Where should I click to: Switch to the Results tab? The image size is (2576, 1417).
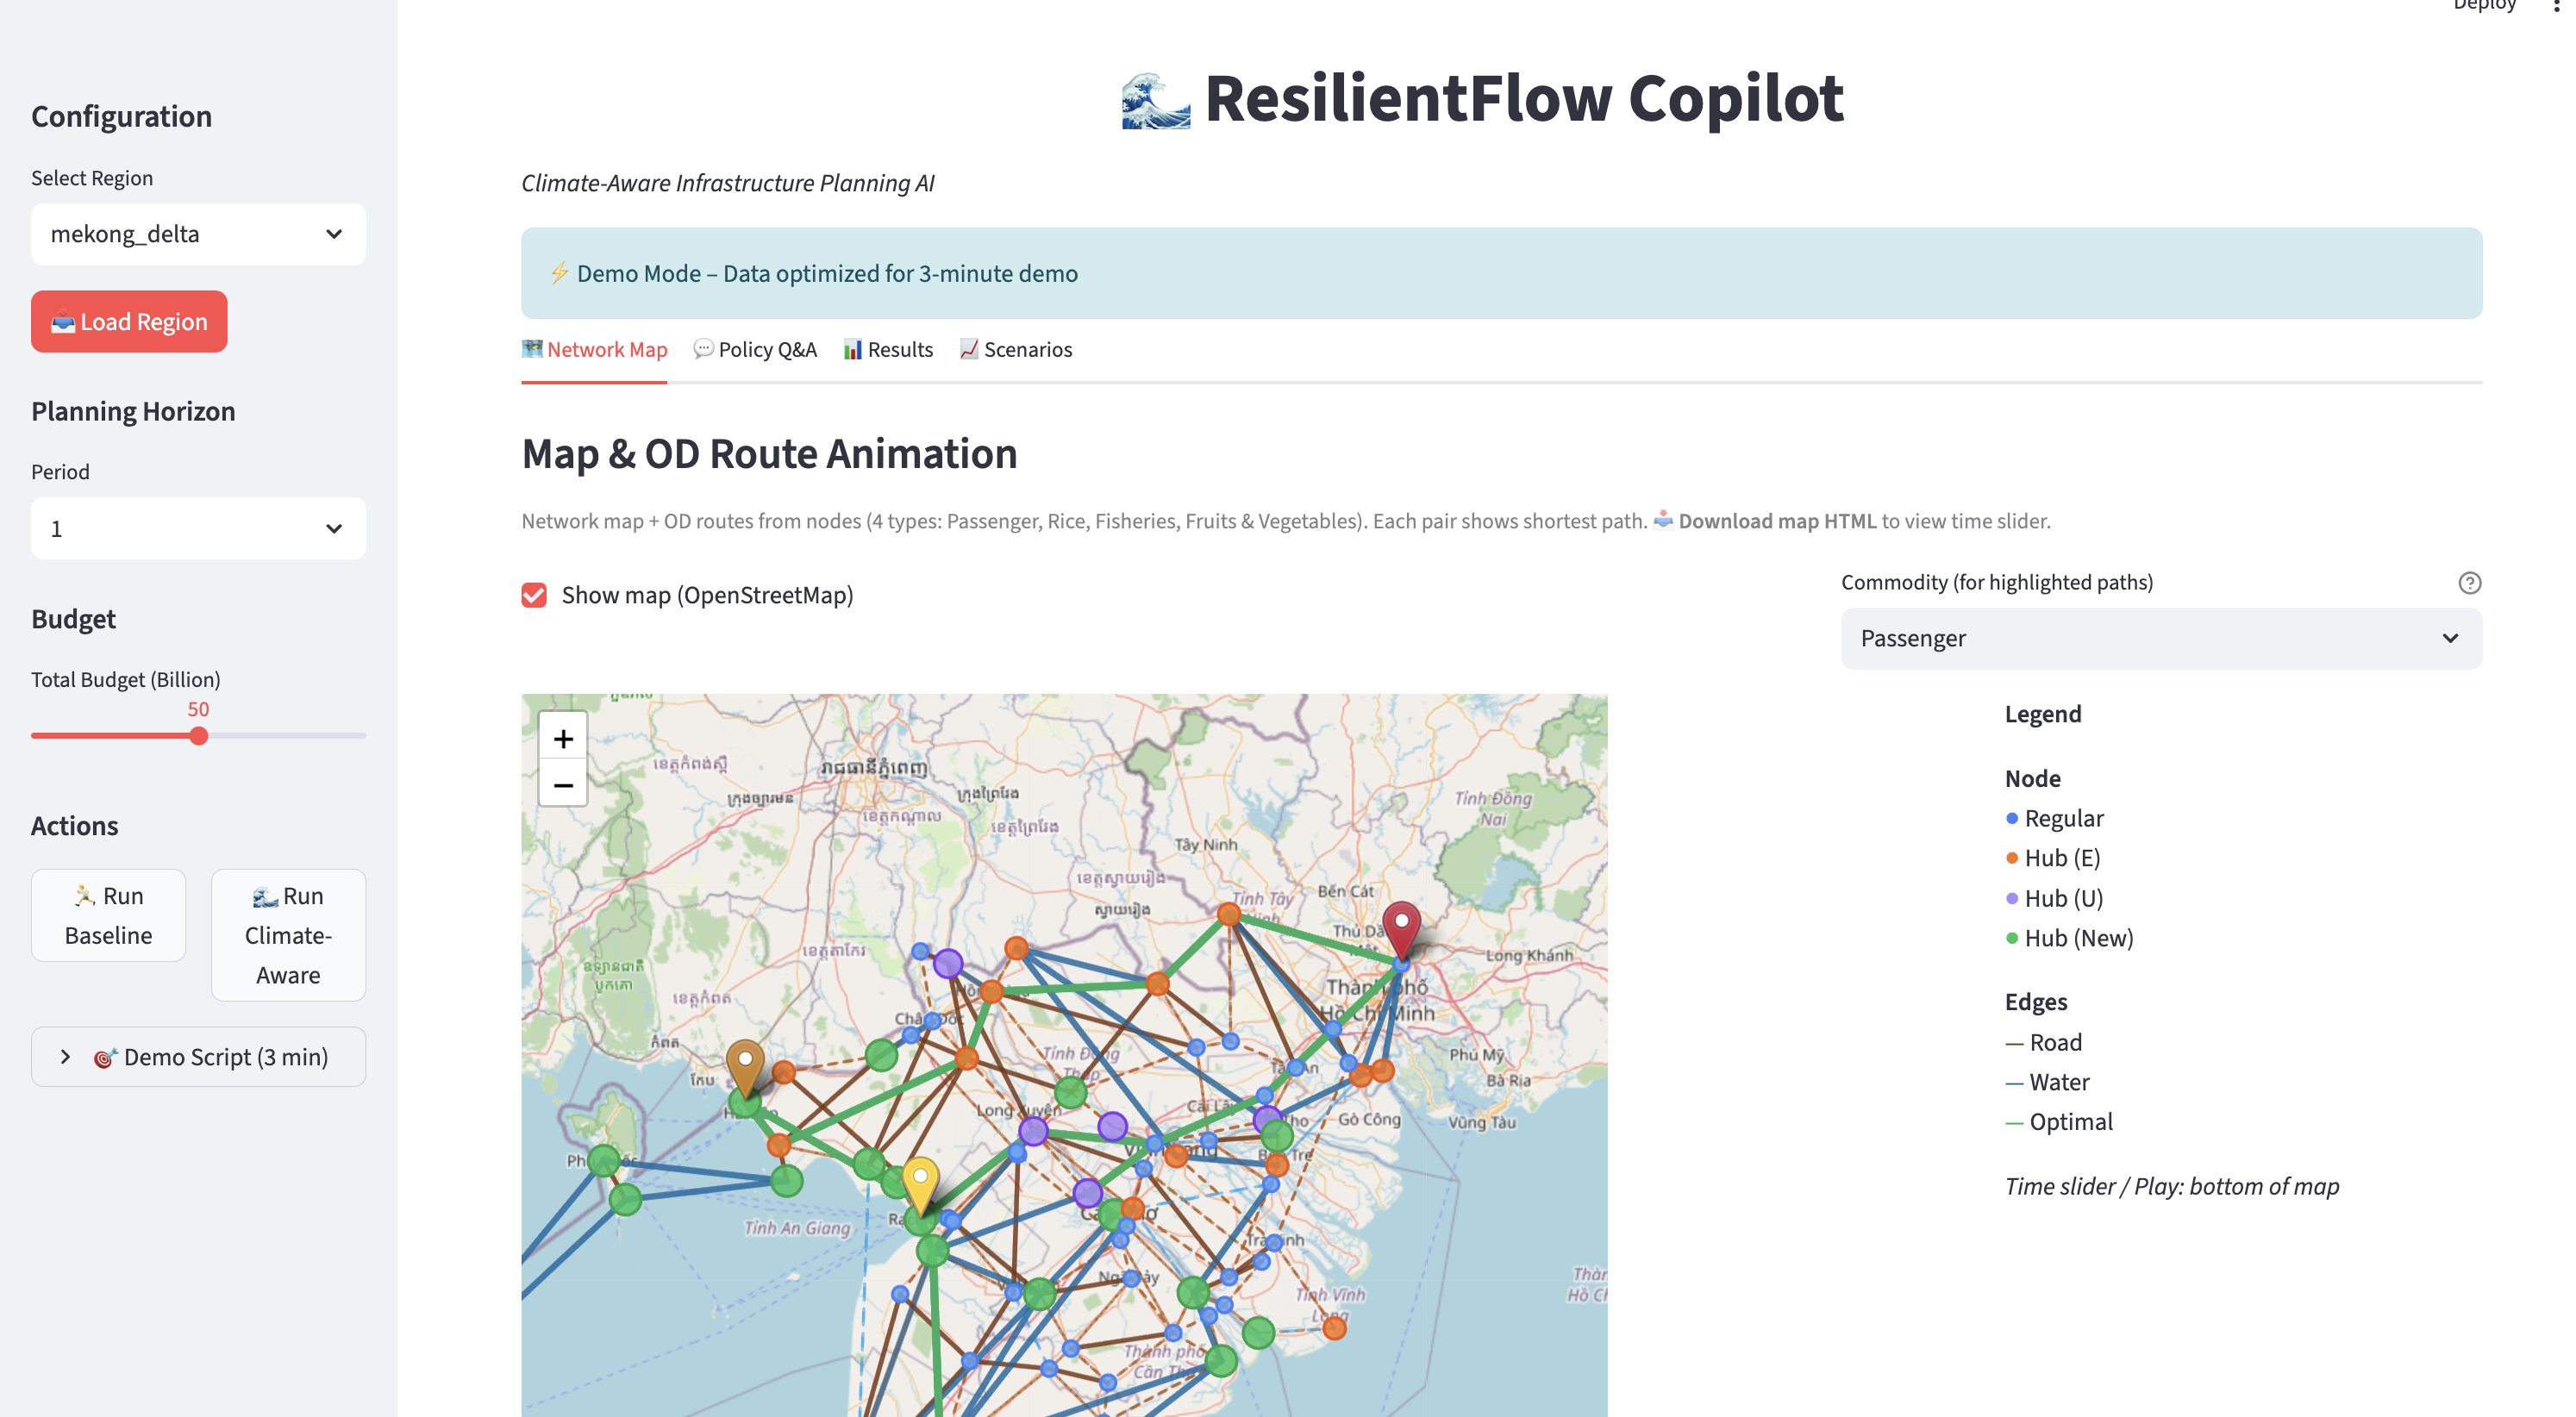point(888,349)
